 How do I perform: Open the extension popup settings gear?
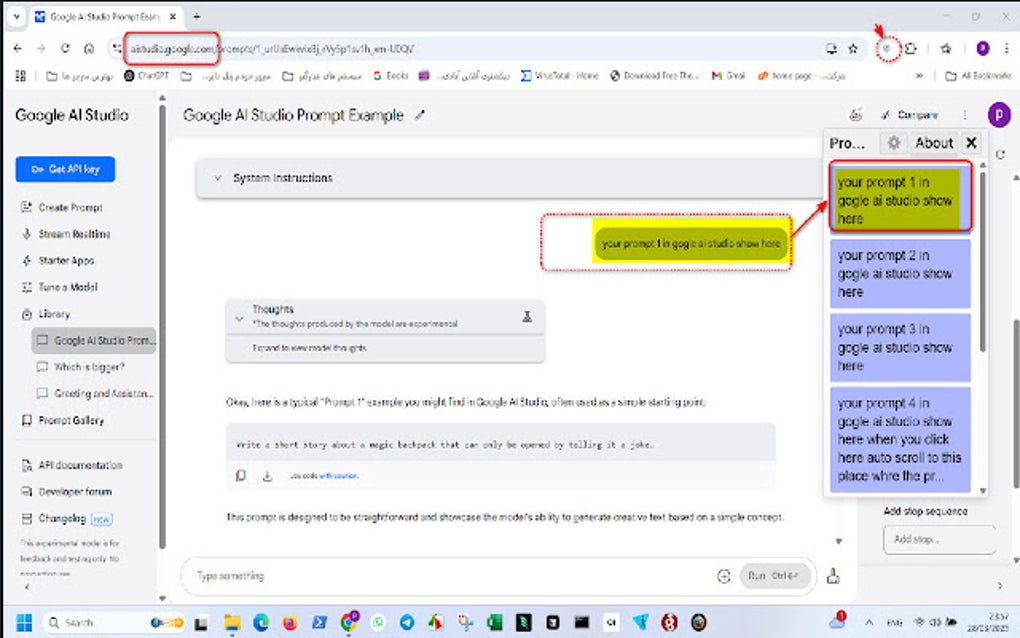click(x=893, y=142)
